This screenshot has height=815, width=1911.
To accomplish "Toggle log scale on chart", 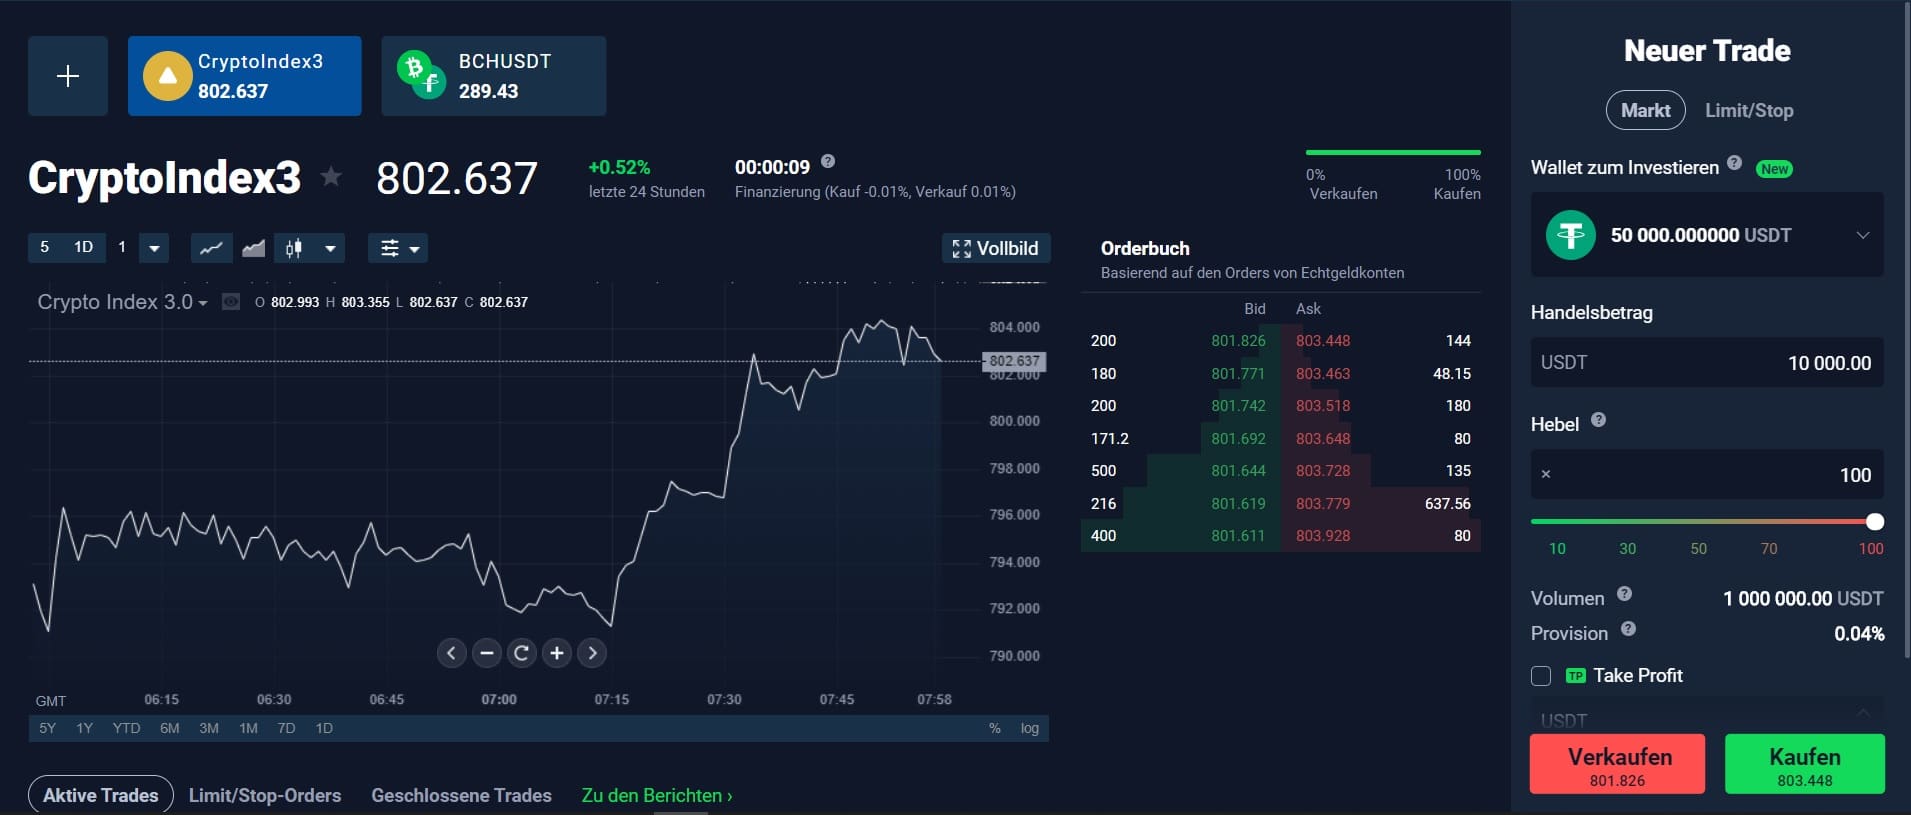I will [1029, 728].
